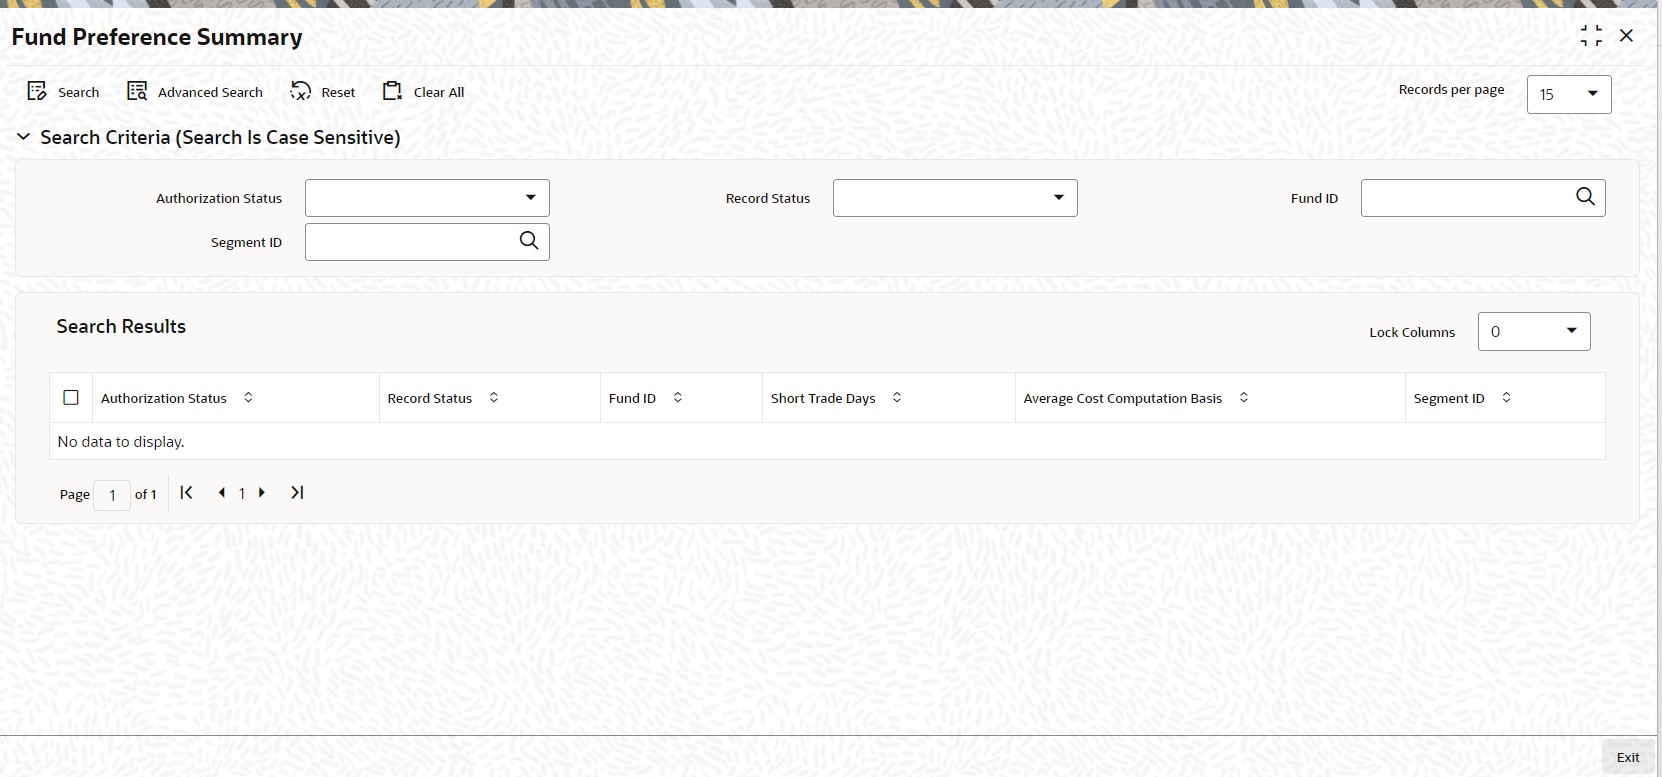
Task: Sort by Segment ID column
Action: pyautogui.click(x=1506, y=397)
